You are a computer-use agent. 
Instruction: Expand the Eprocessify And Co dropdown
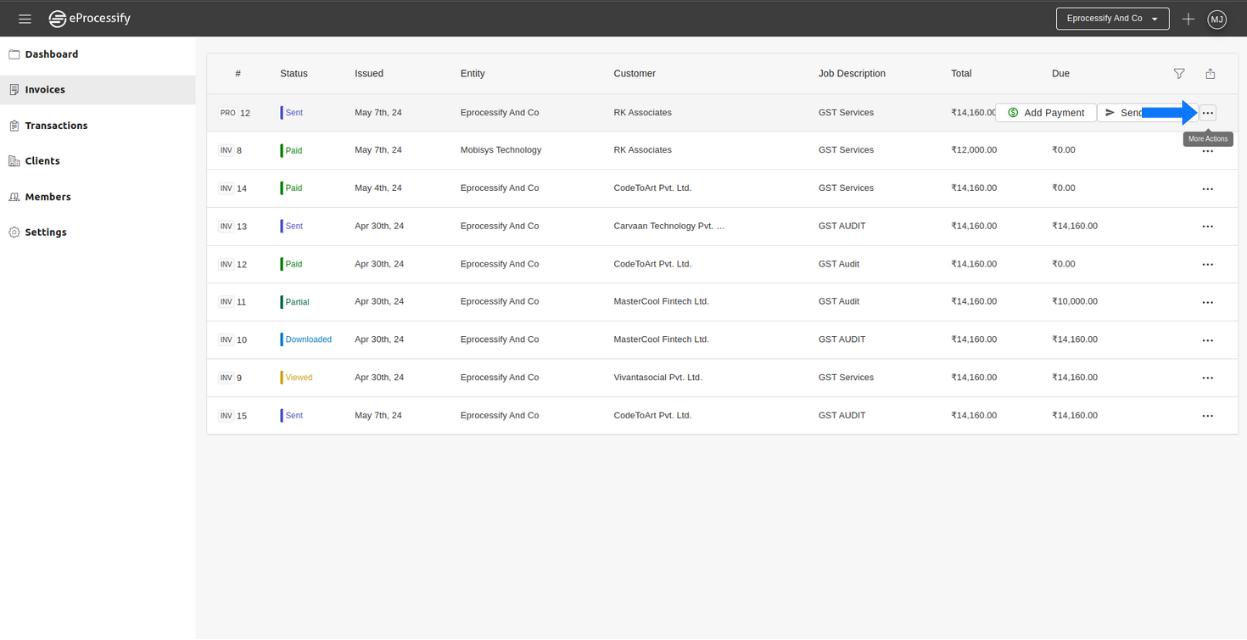[1112, 19]
